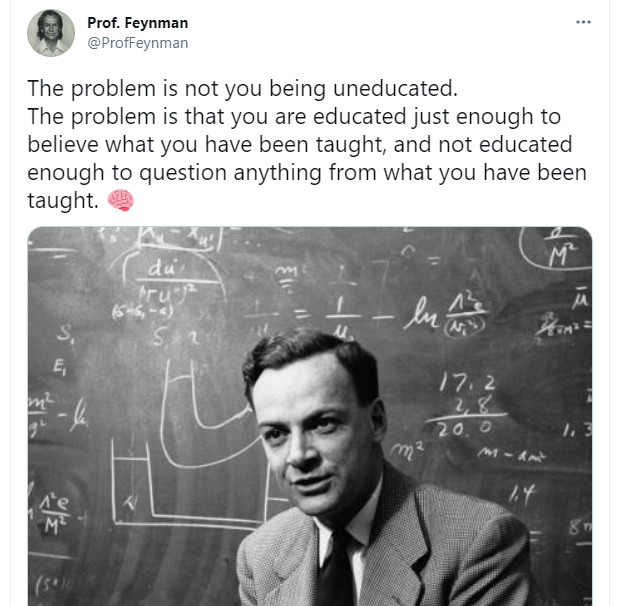Click the Λ²e over M² formula at bottom-left
This screenshot has width=618, height=606.
pos(54,513)
